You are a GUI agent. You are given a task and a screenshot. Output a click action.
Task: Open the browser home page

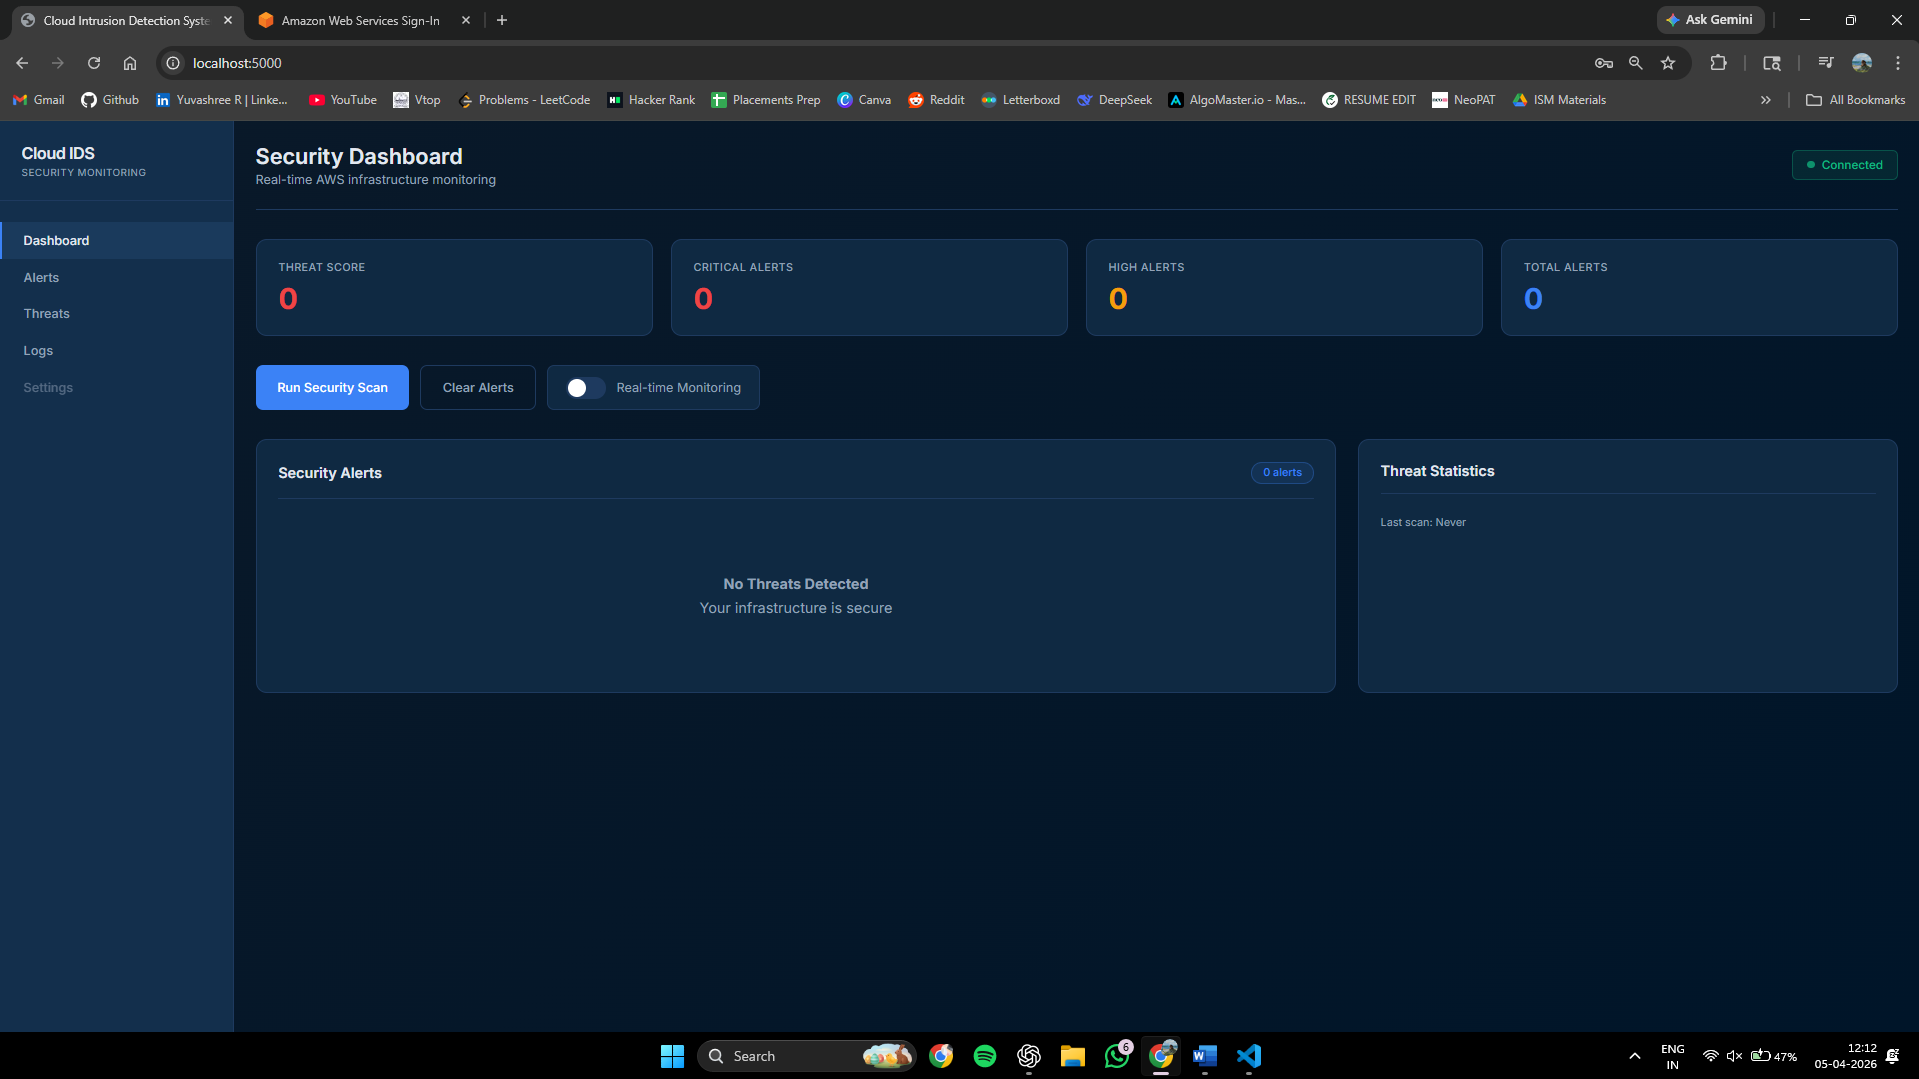click(130, 63)
